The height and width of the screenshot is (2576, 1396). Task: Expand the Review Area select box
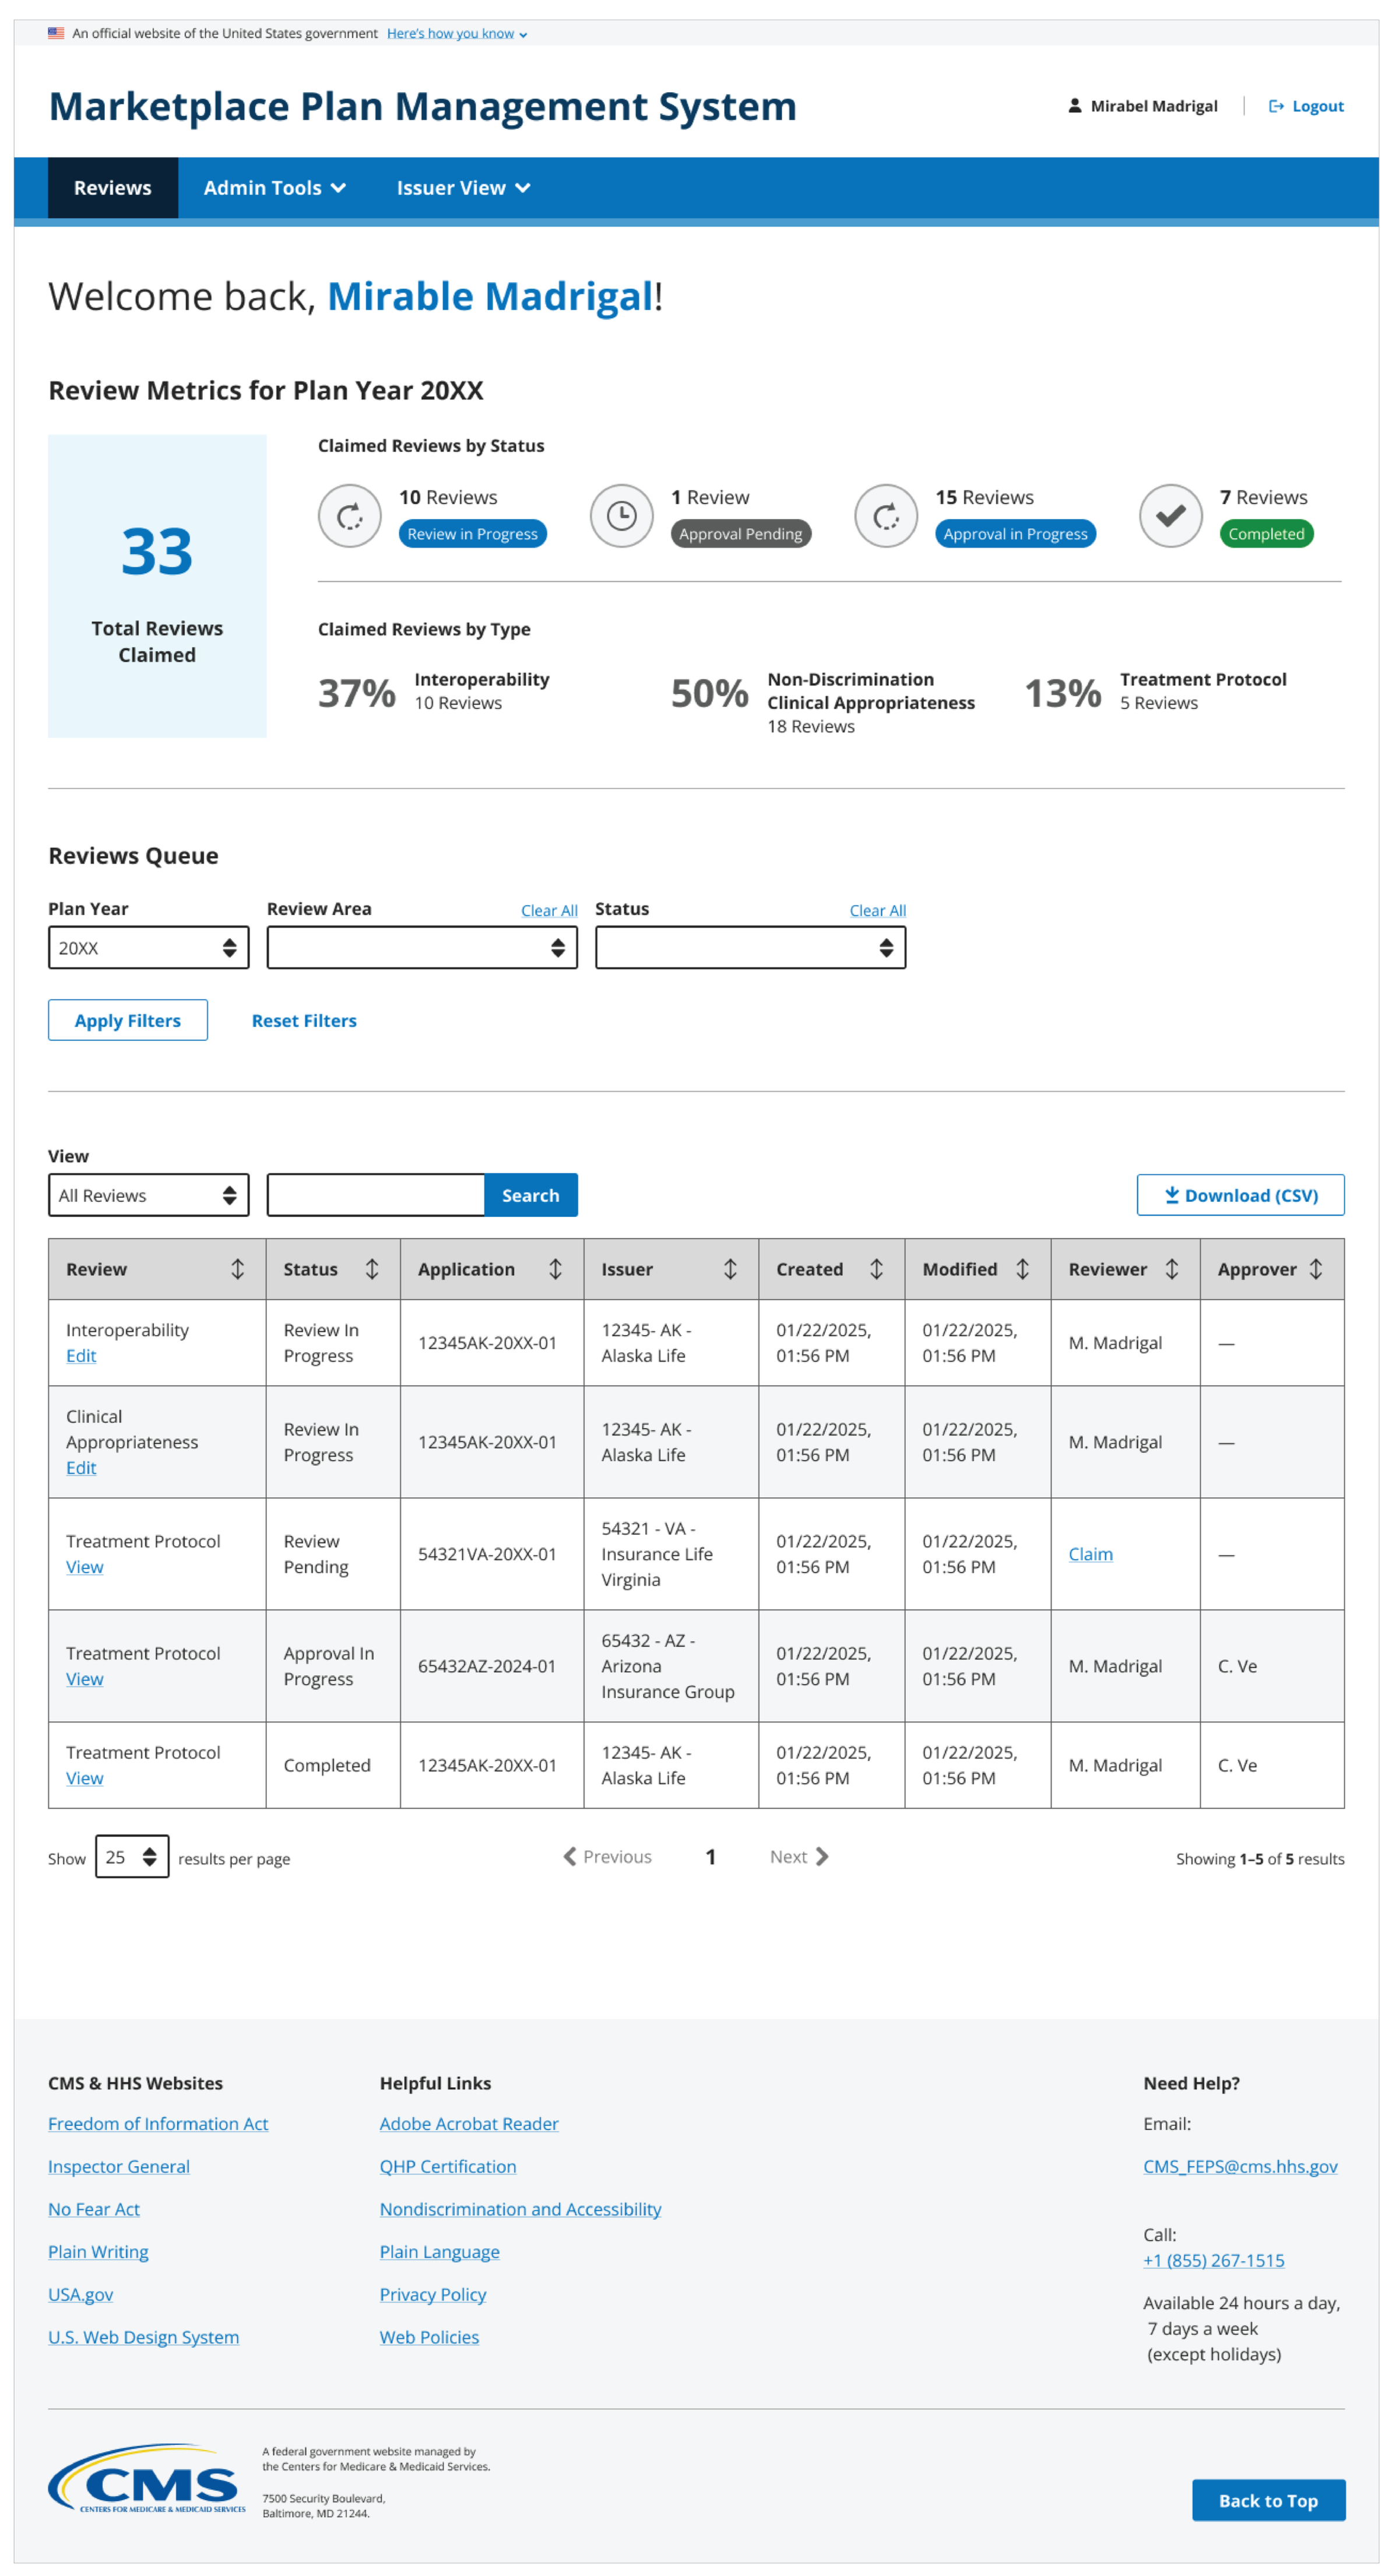422,948
